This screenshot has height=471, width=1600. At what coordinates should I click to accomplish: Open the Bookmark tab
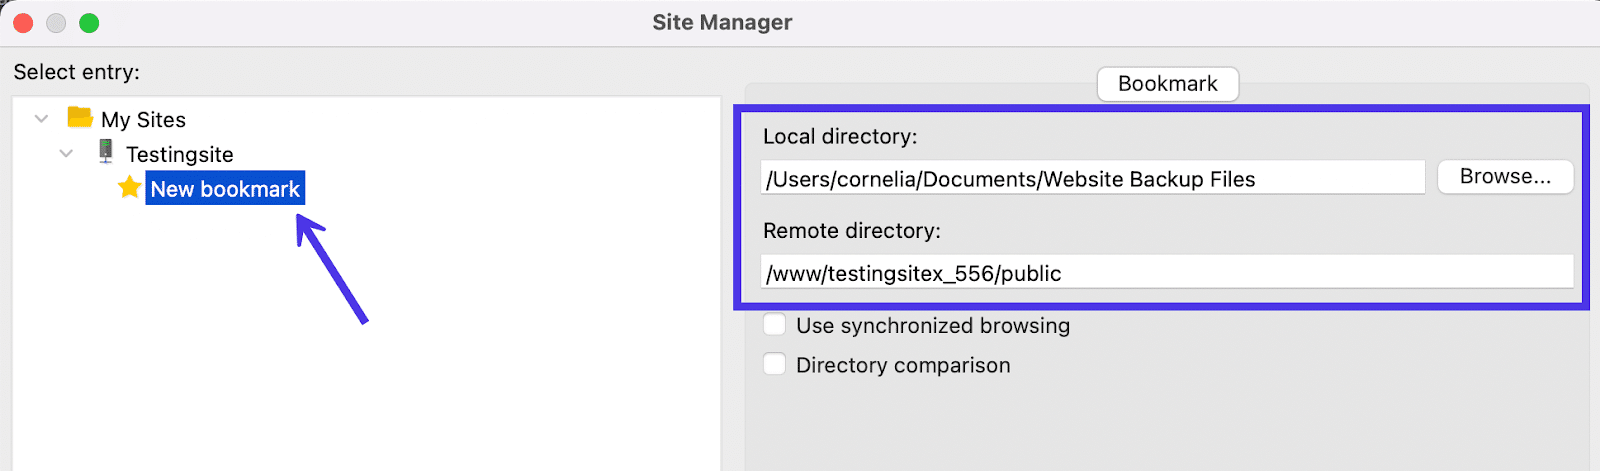[x=1167, y=84]
